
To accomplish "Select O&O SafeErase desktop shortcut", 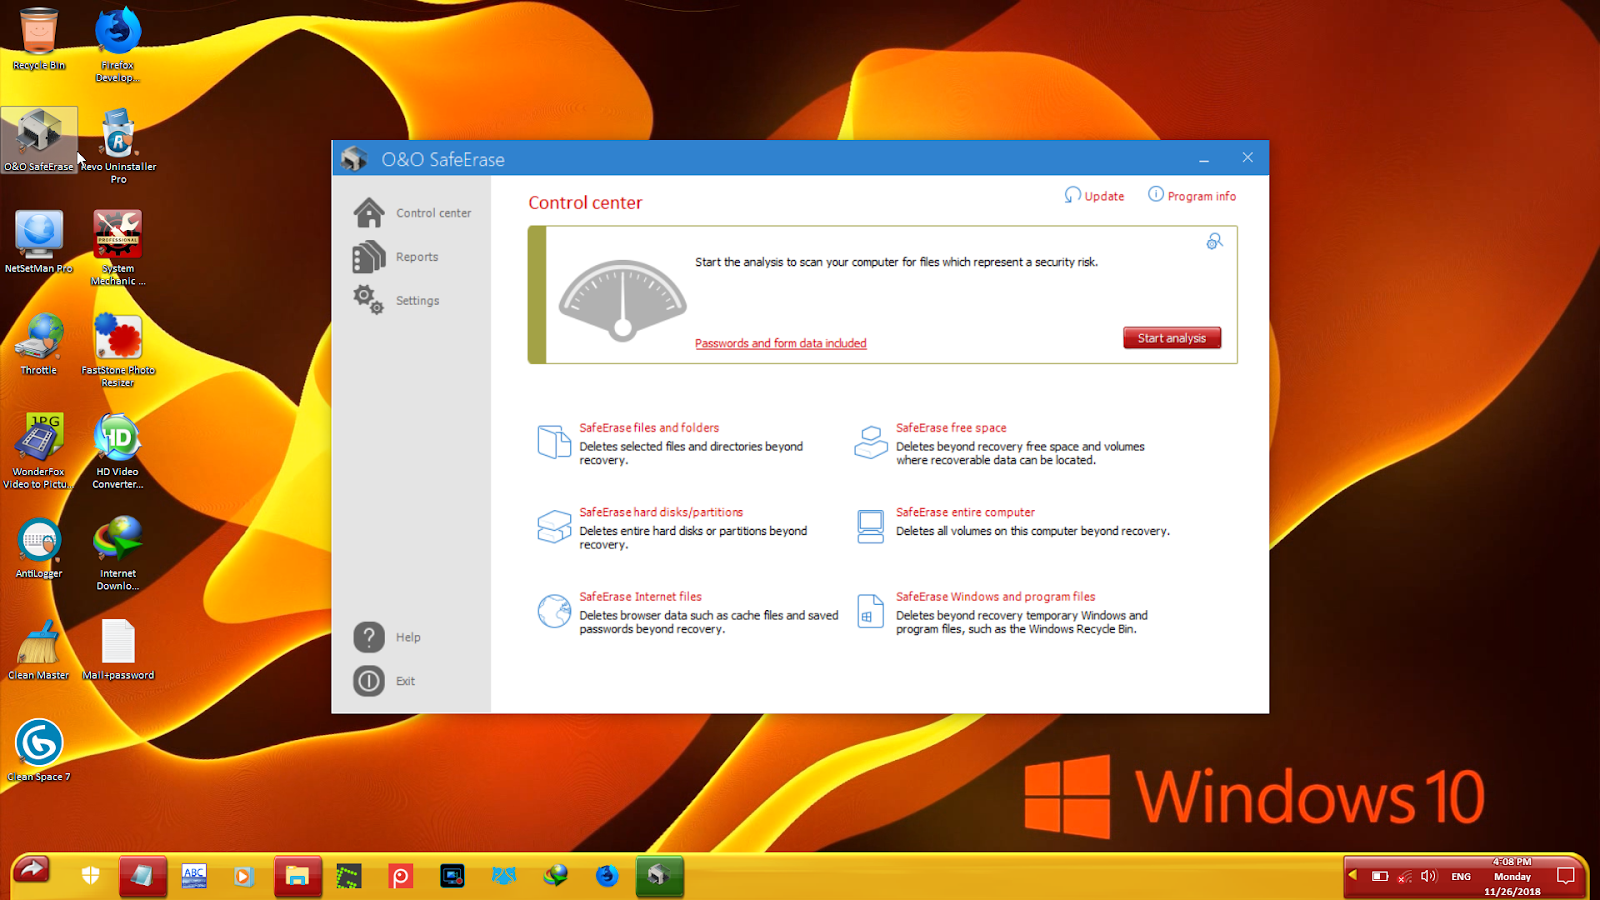I will pyautogui.click(x=39, y=140).
